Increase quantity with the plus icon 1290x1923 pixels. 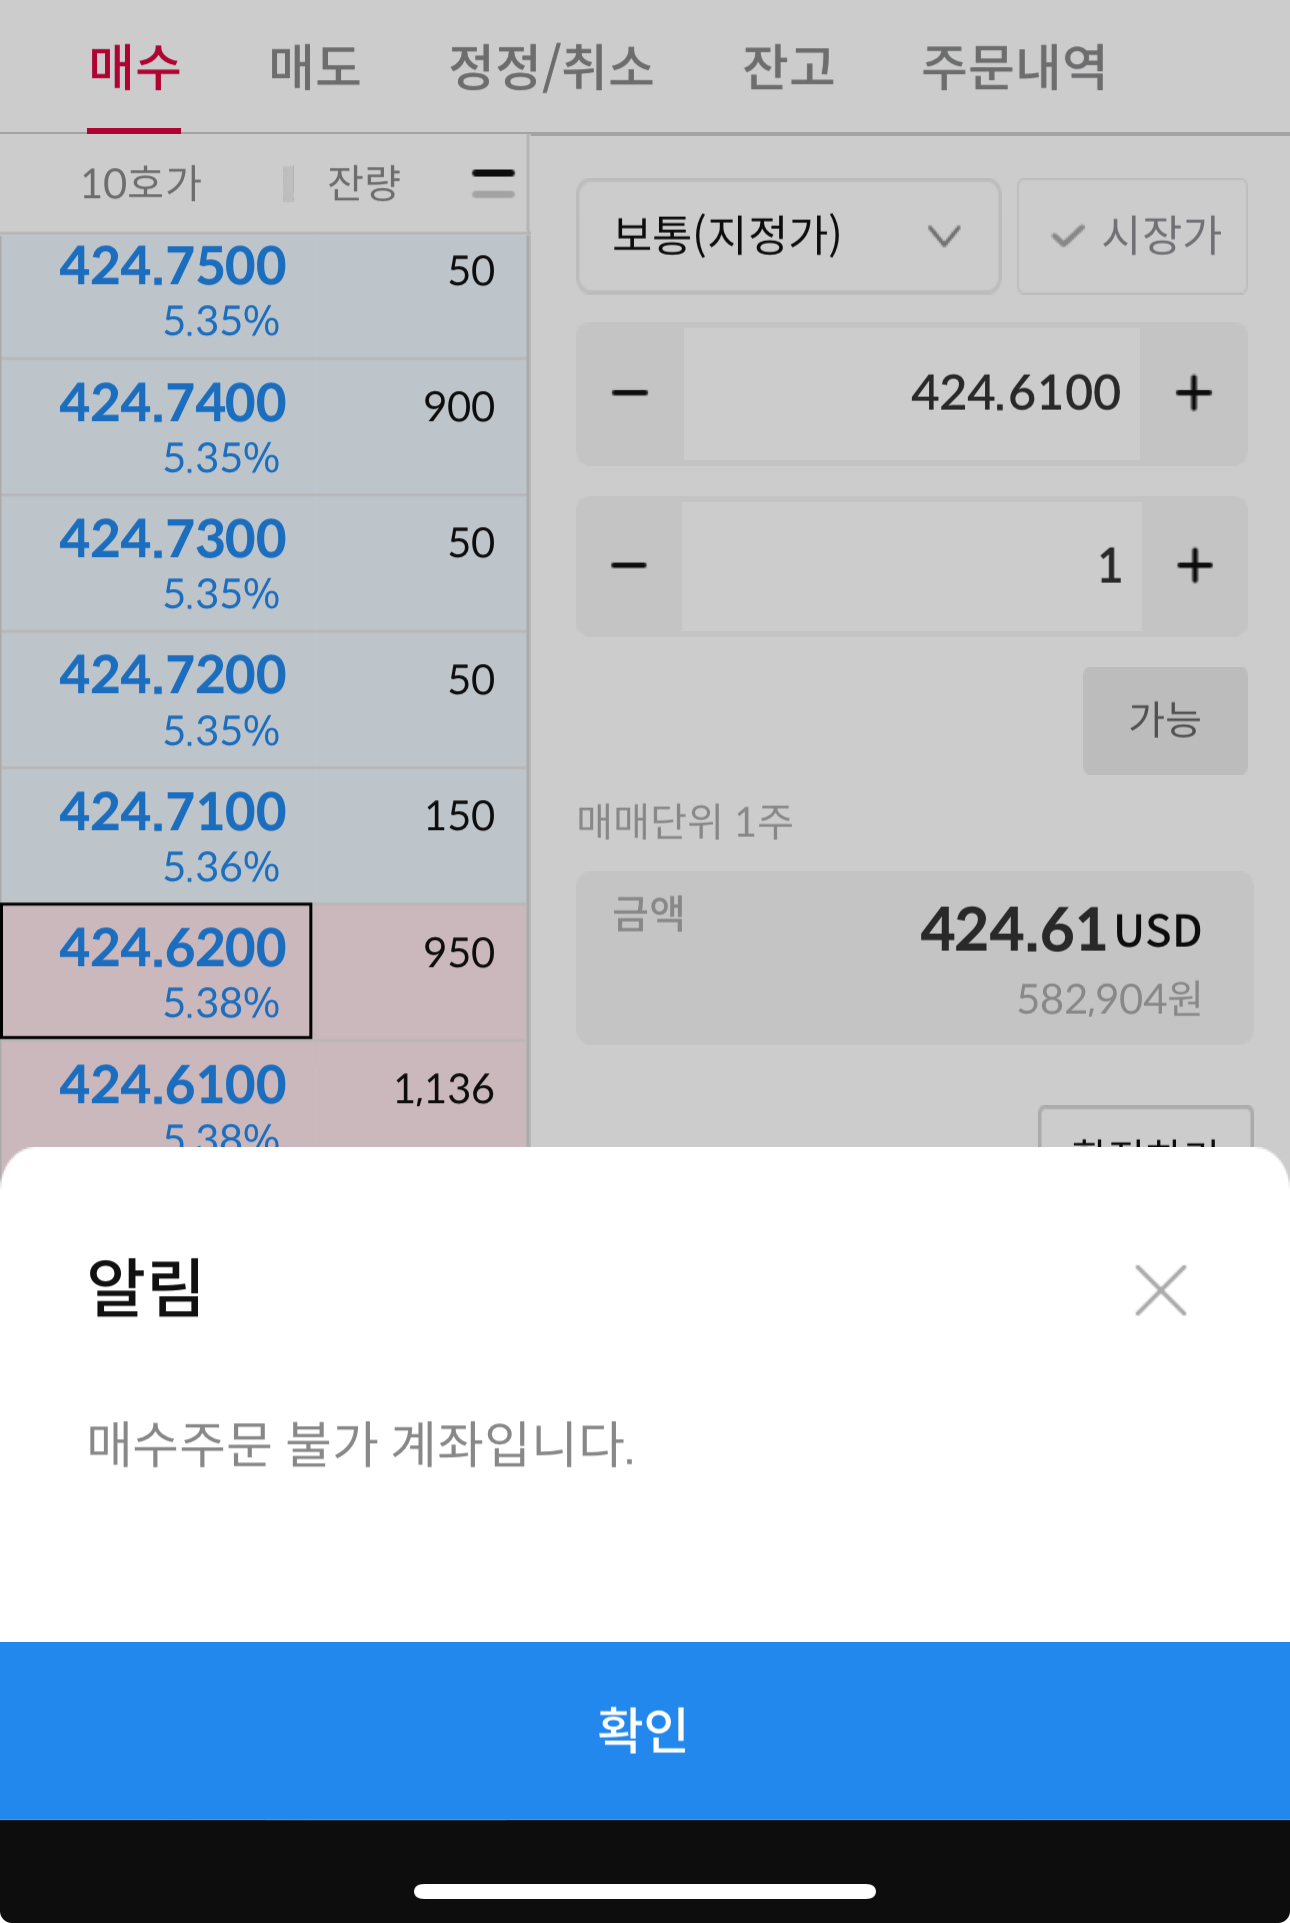click(1194, 566)
